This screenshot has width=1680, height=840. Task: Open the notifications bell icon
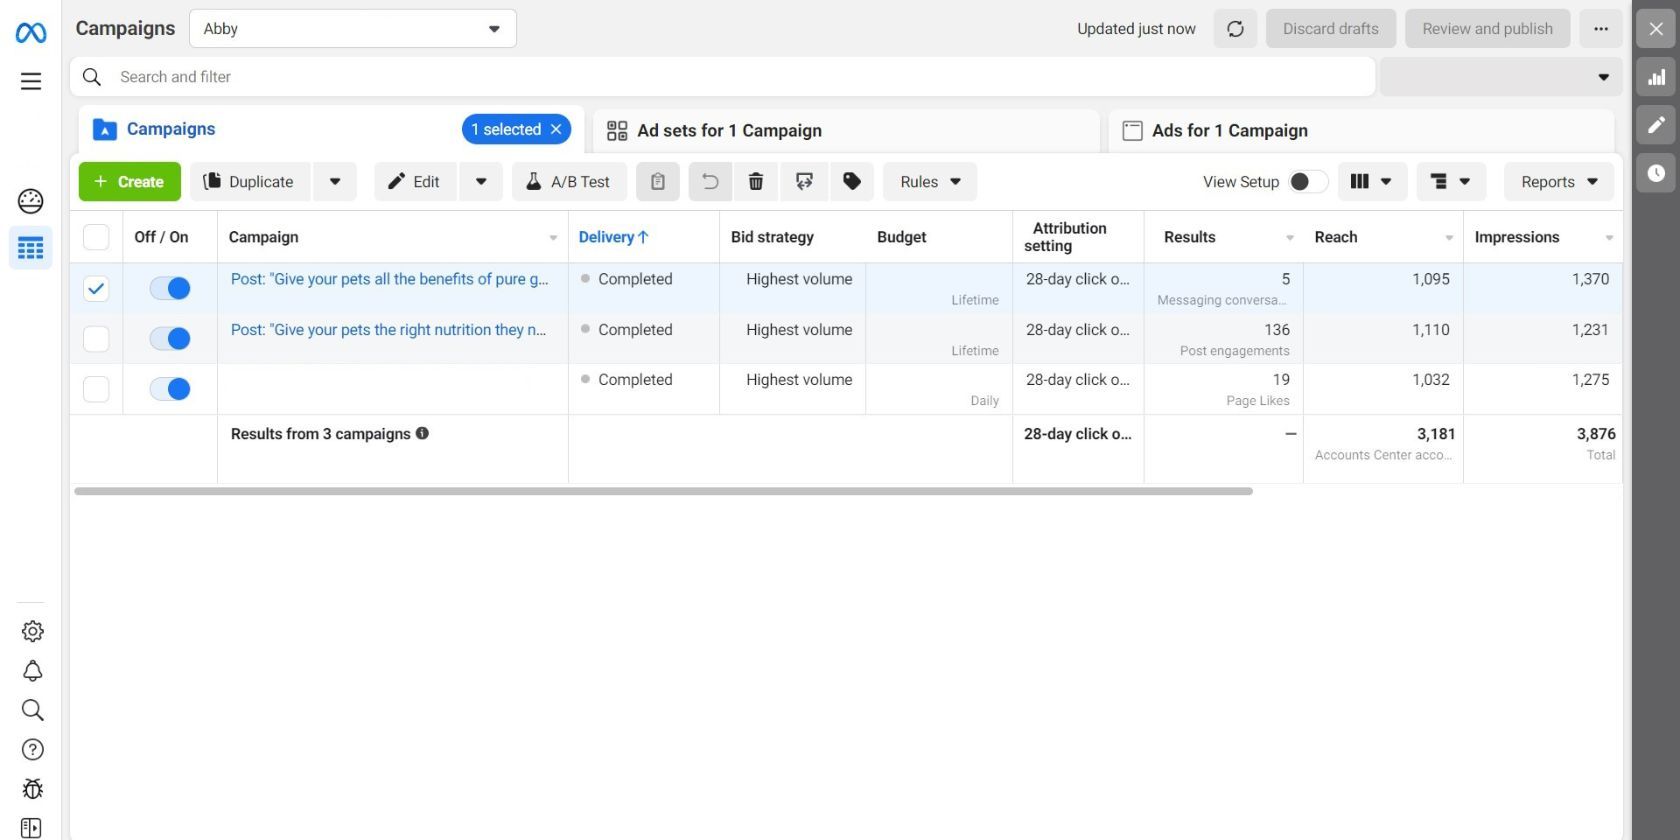coord(32,671)
